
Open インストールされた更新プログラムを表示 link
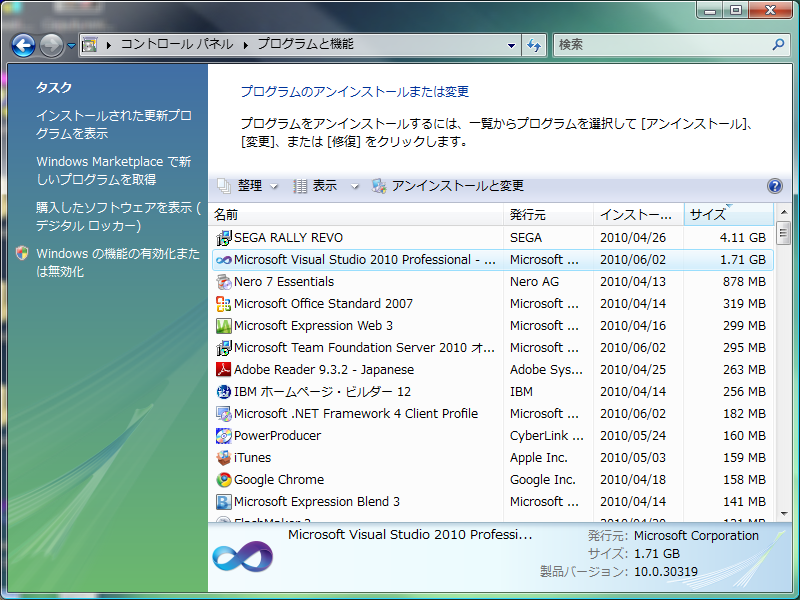[114, 124]
